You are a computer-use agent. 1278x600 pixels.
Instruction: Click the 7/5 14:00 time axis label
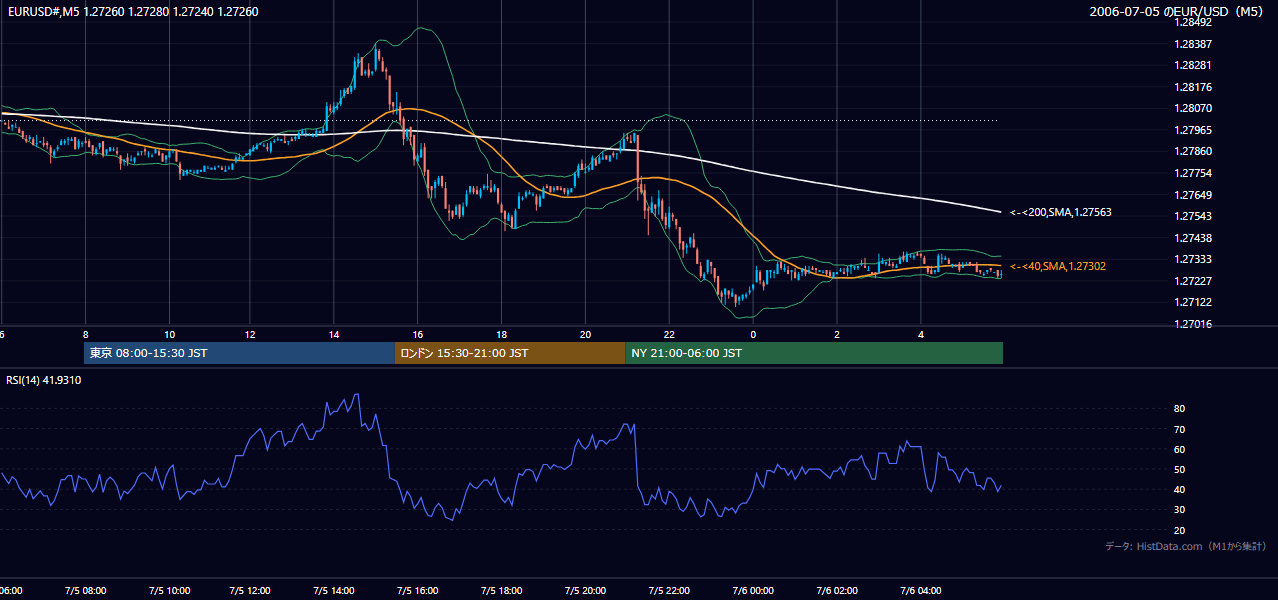point(335,591)
